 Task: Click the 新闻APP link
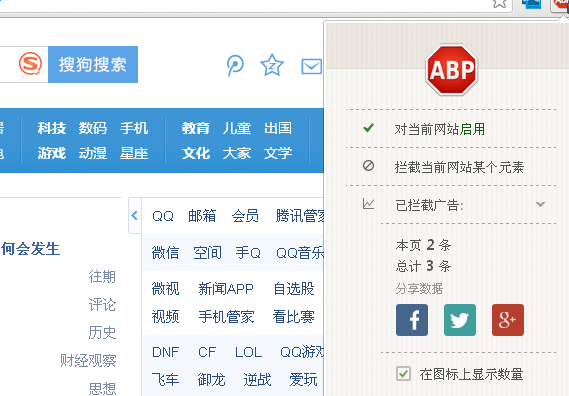coord(226,289)
